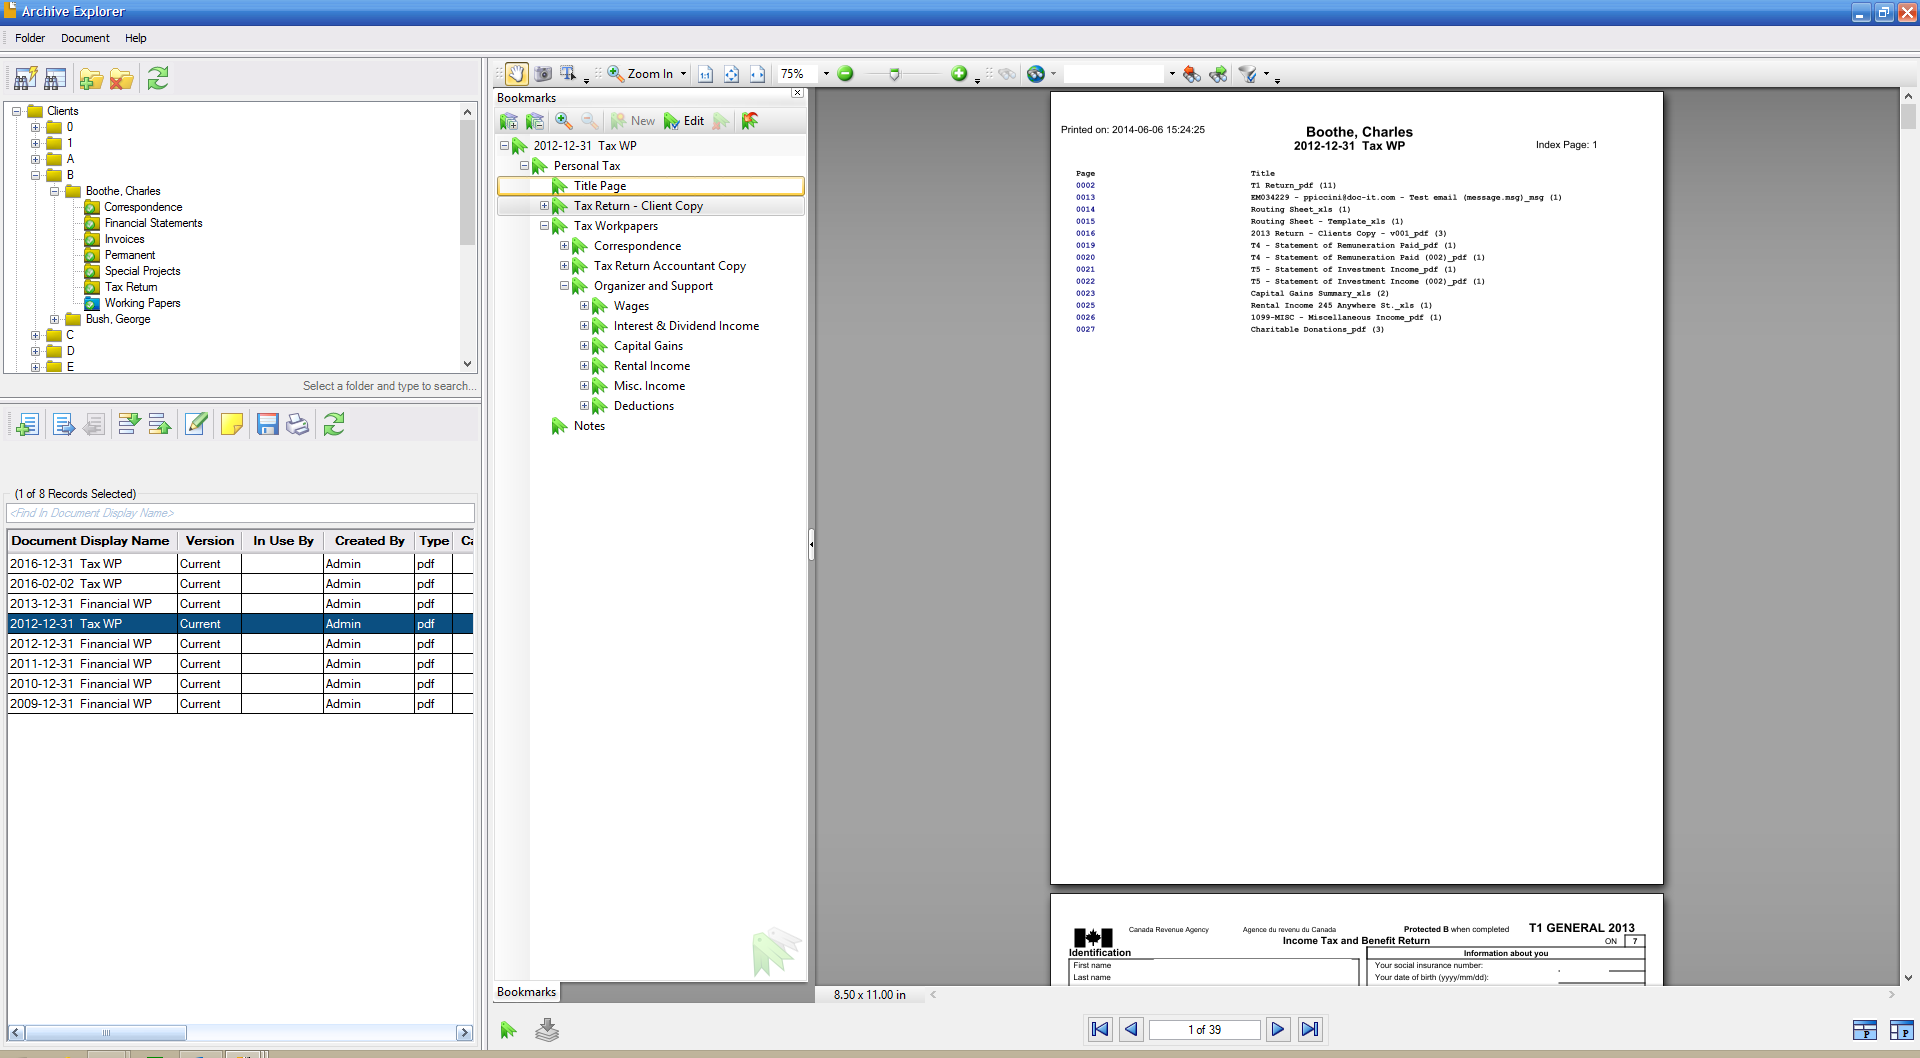Print the selected document
The image size is (1920, 1058).
[297, 424]
